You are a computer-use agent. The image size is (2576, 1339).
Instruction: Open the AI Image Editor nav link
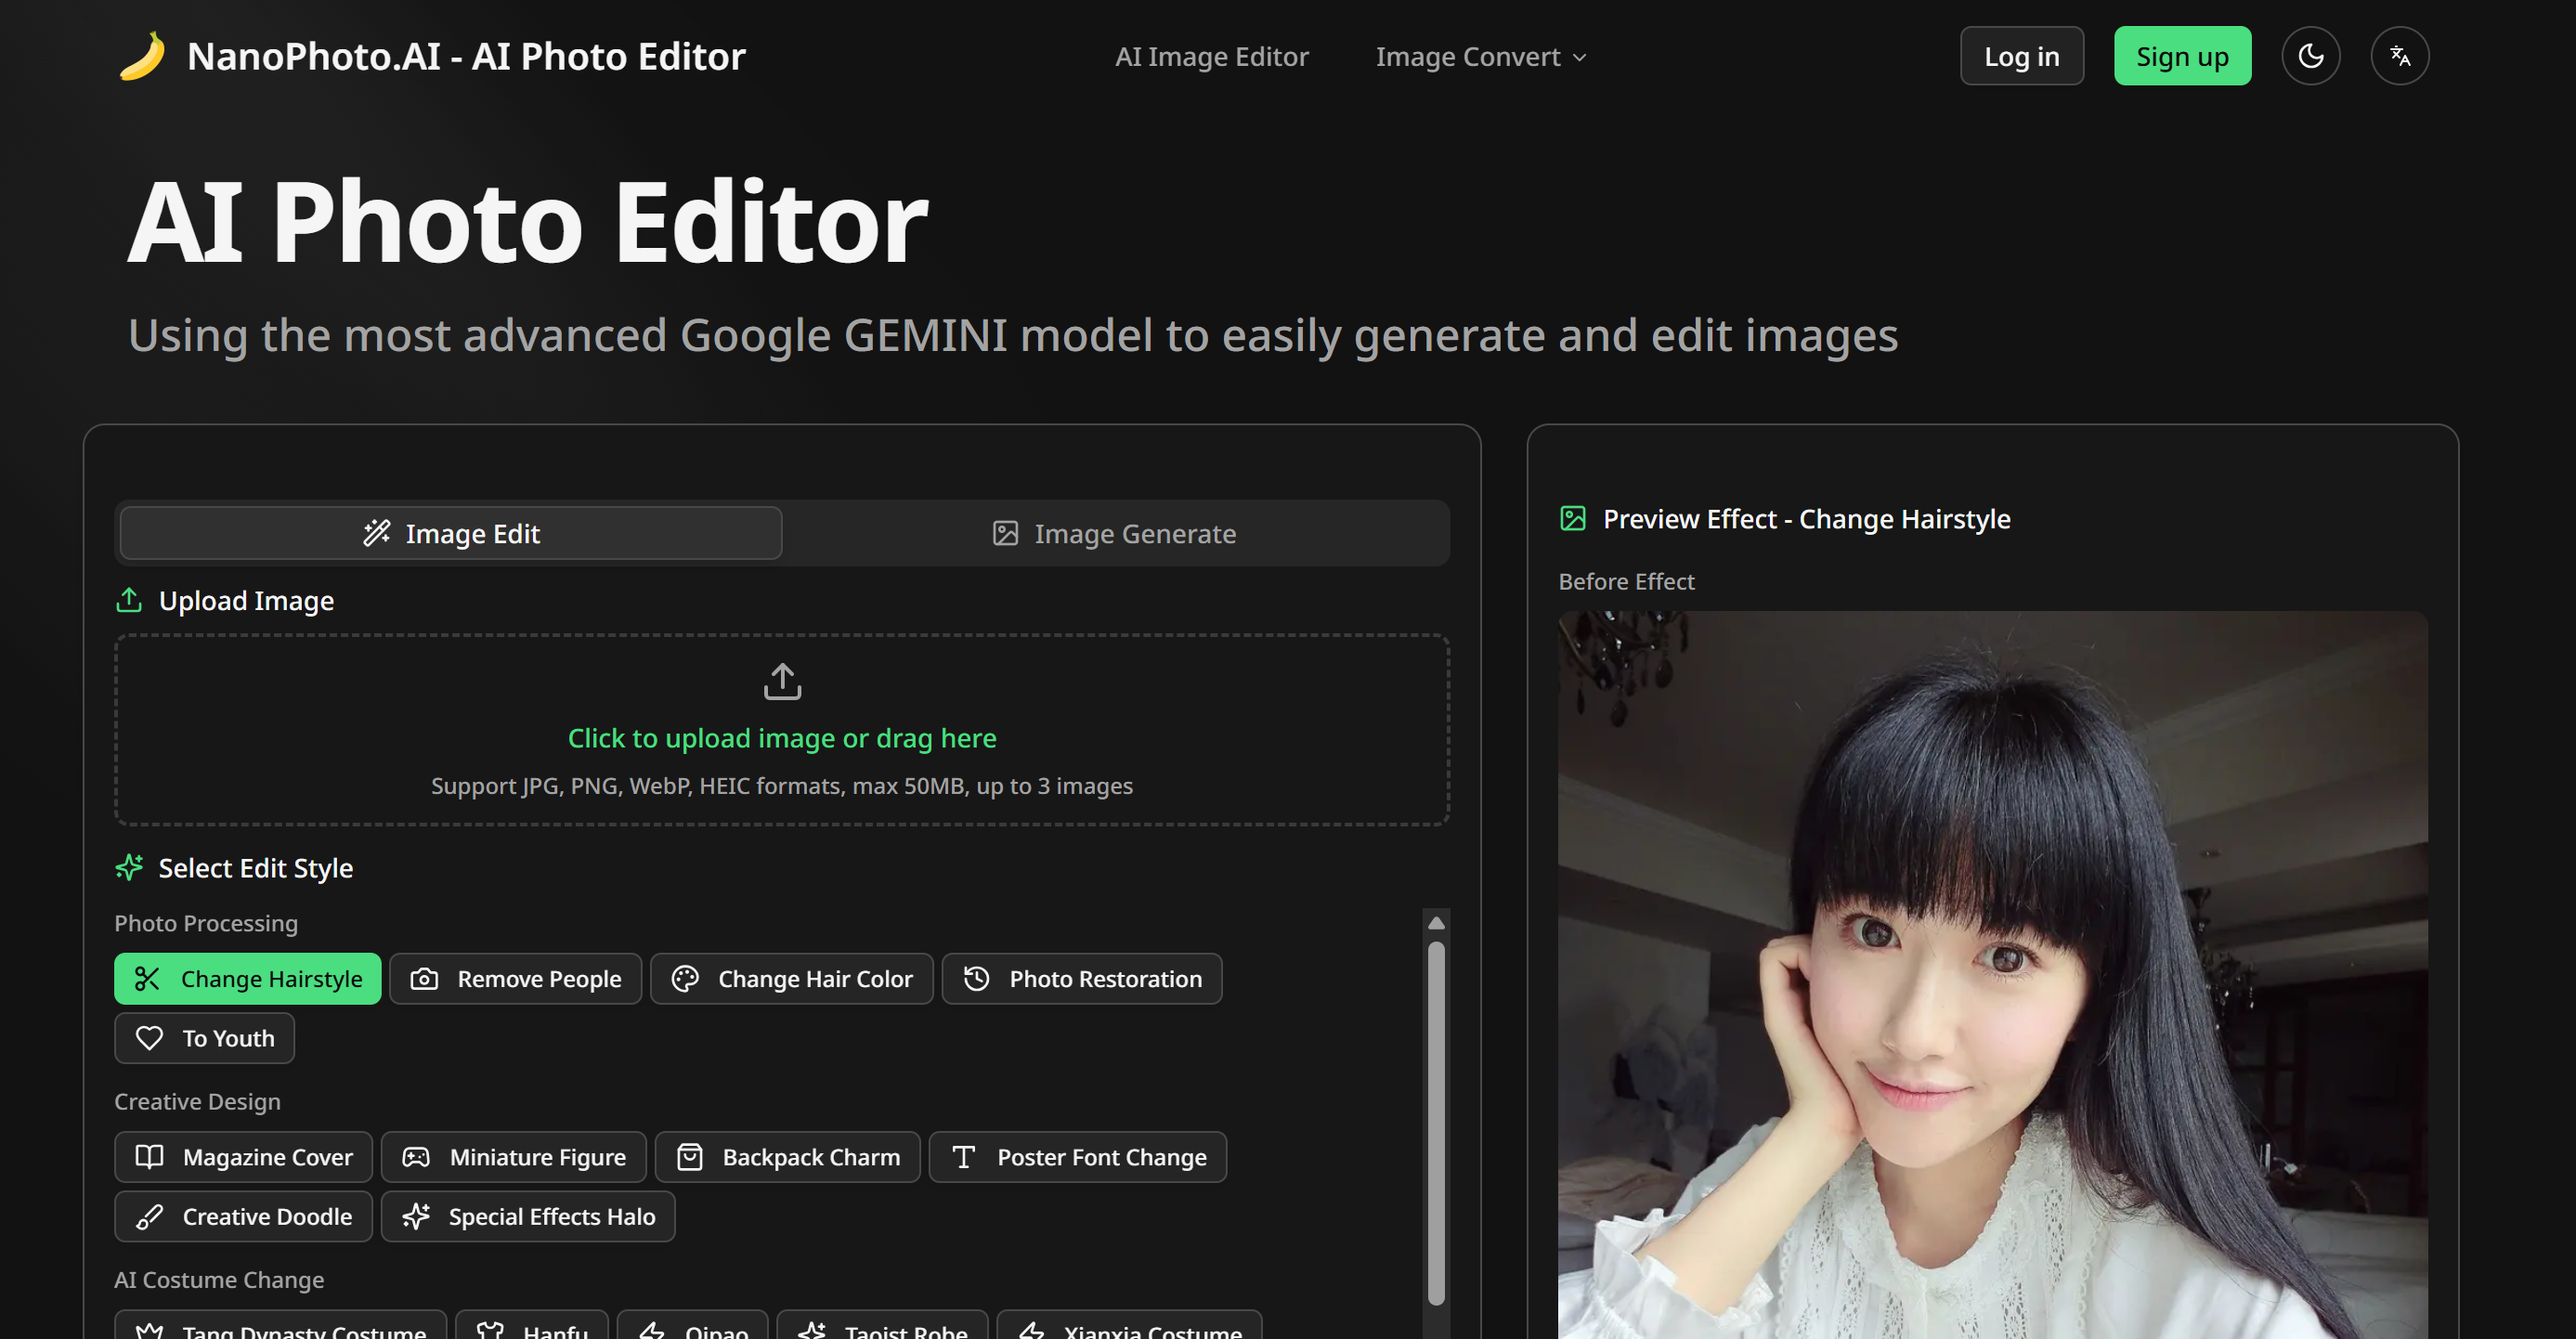tap(1211, 57)
